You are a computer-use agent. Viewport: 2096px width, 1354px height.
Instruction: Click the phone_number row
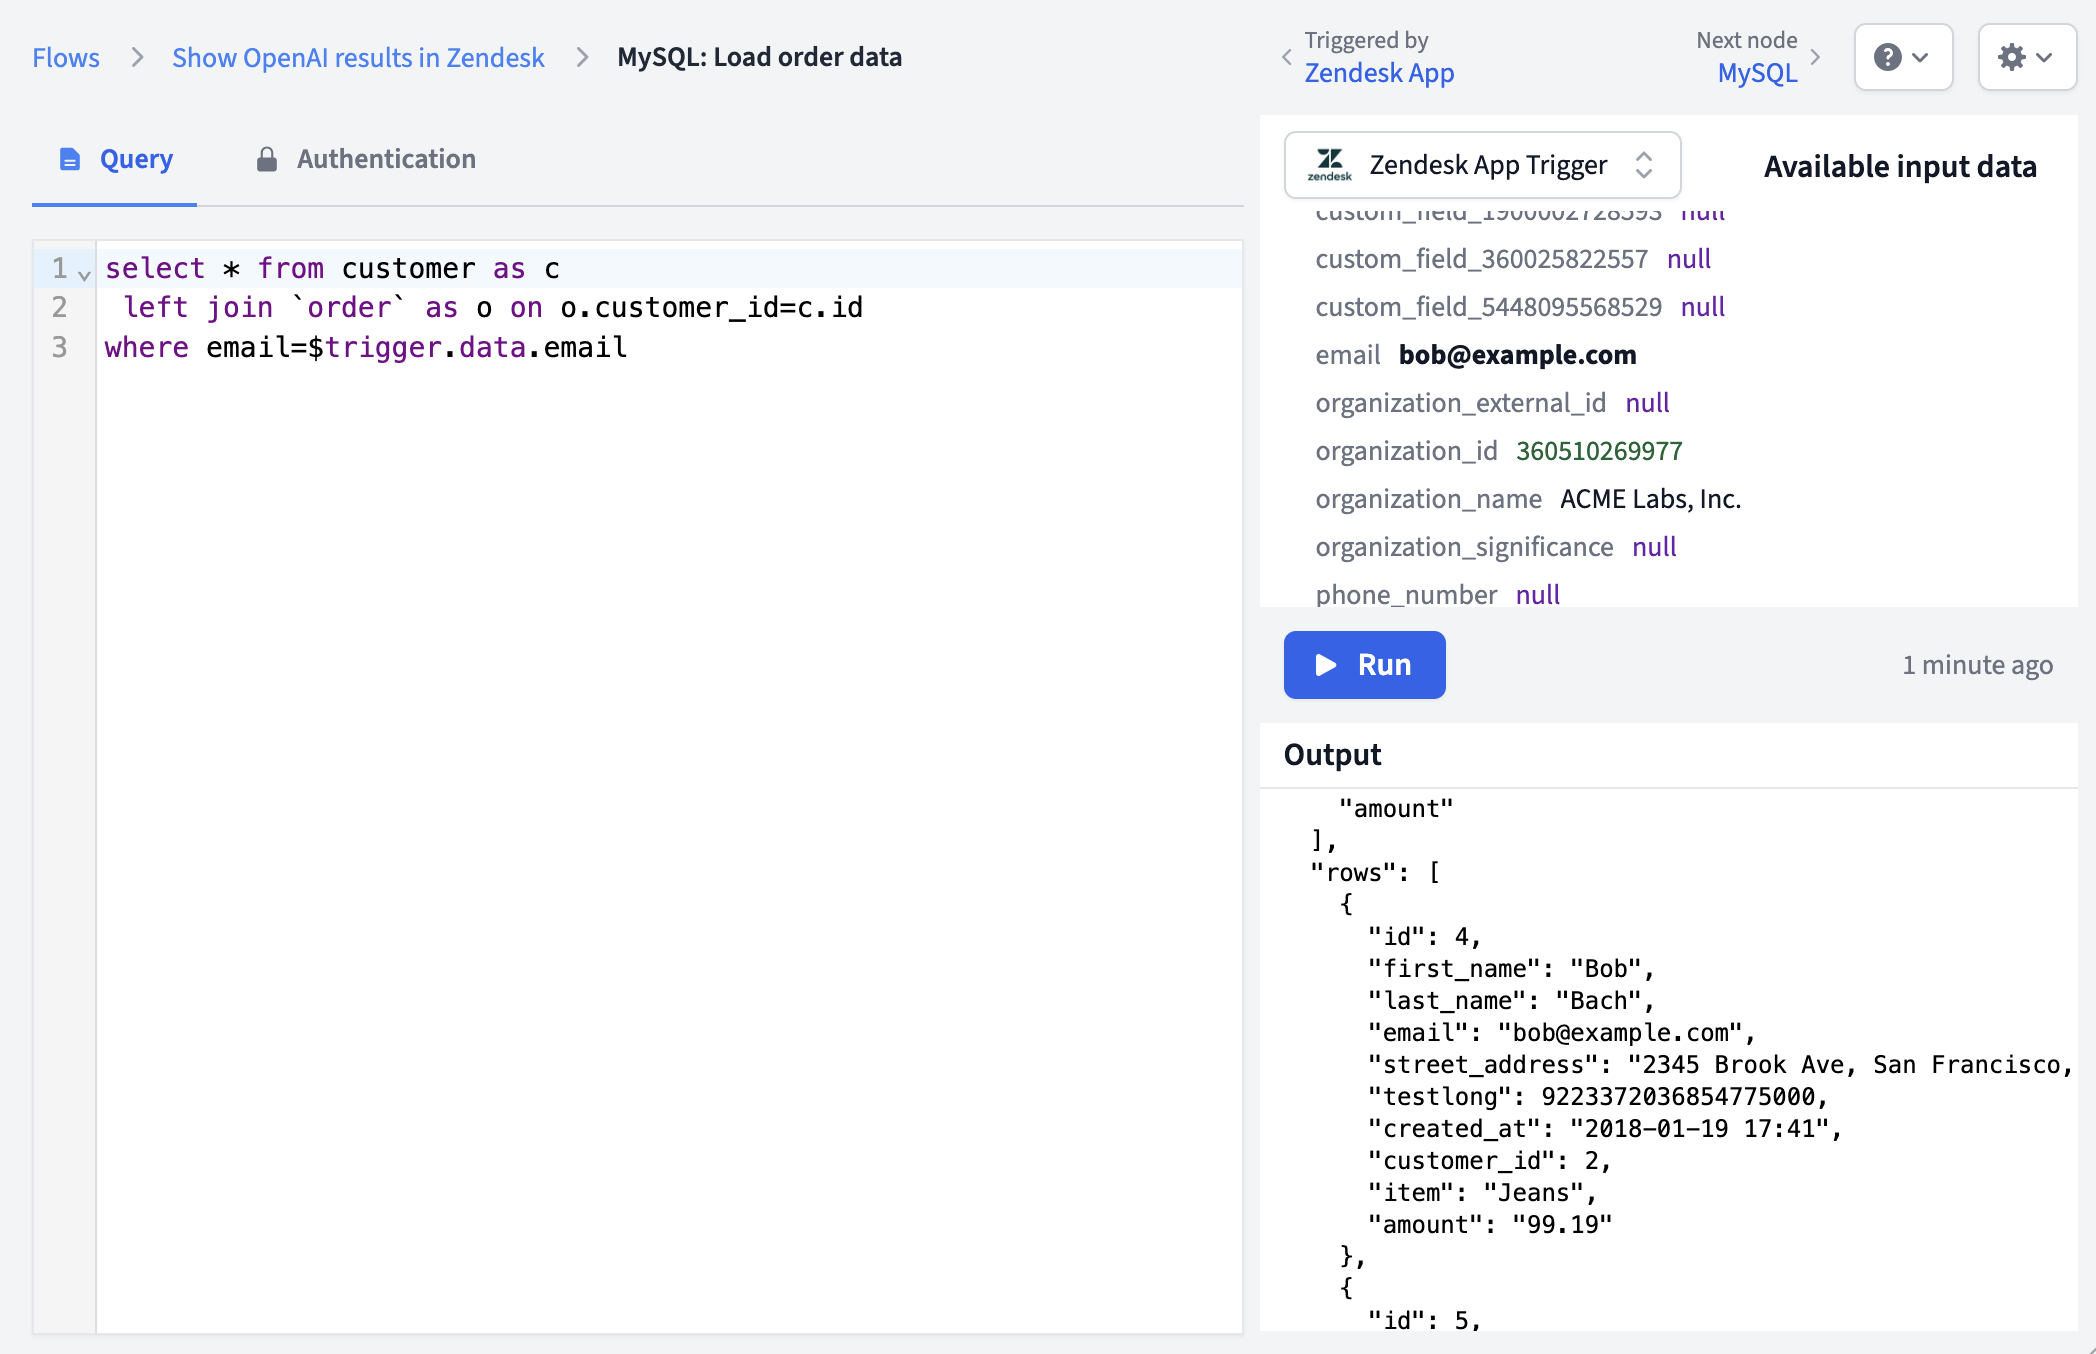tap(1437, 595)
